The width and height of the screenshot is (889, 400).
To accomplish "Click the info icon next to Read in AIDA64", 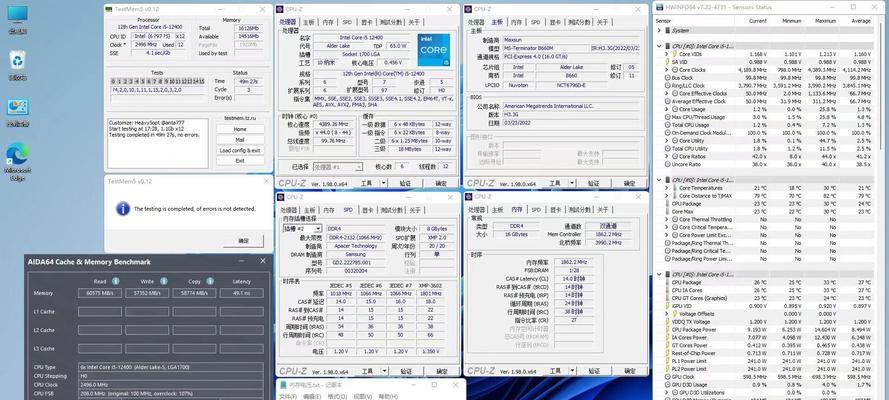I will coord(116,281).
